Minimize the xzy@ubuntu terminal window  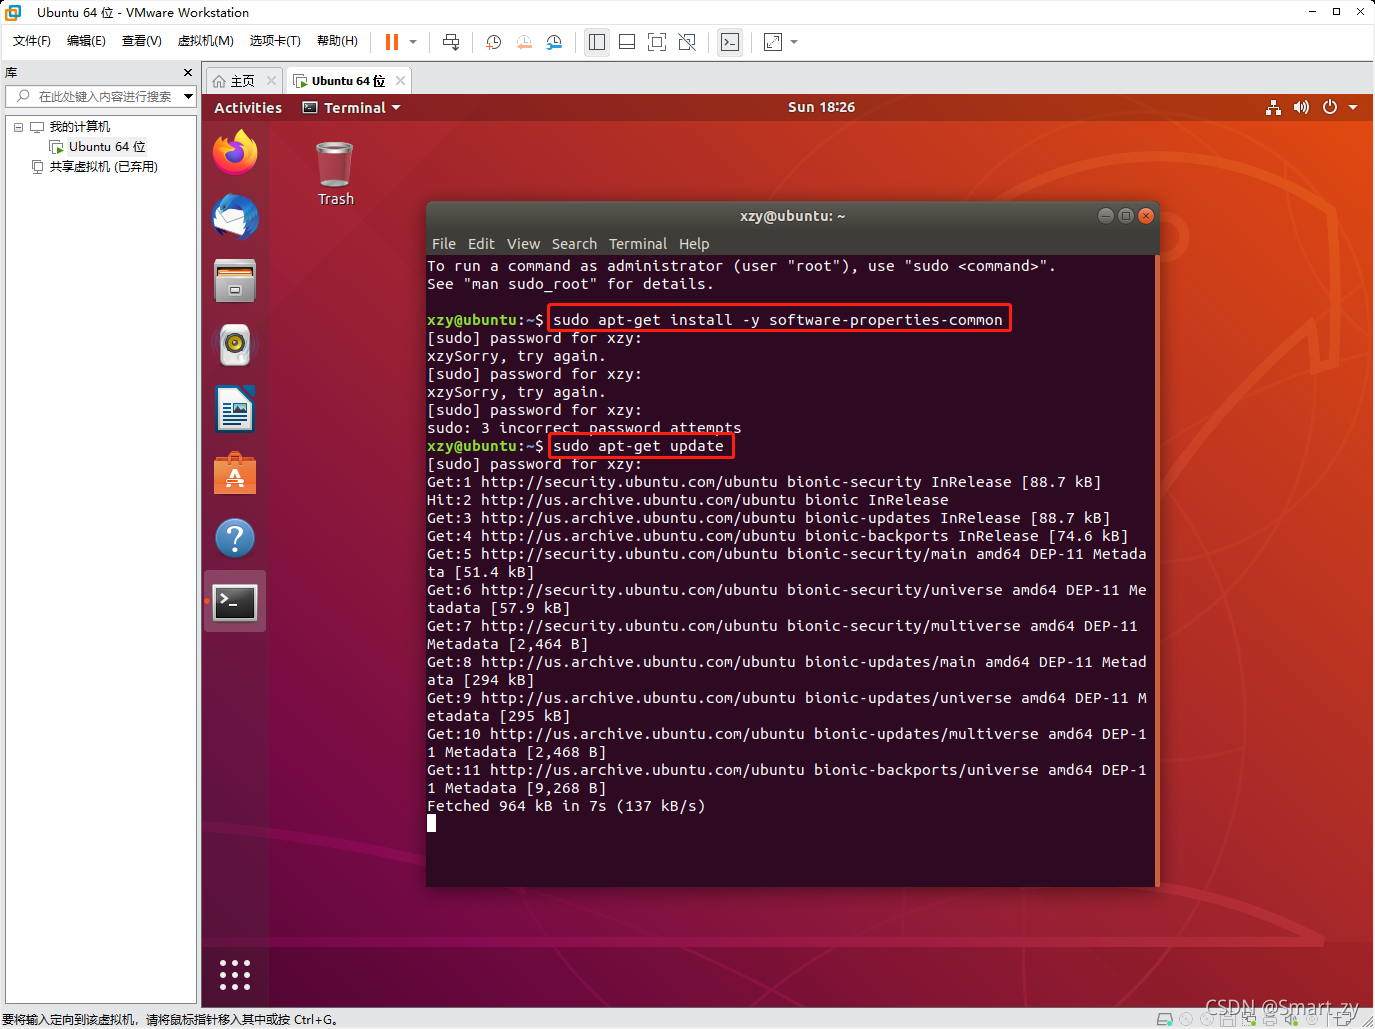(1105, 216)
